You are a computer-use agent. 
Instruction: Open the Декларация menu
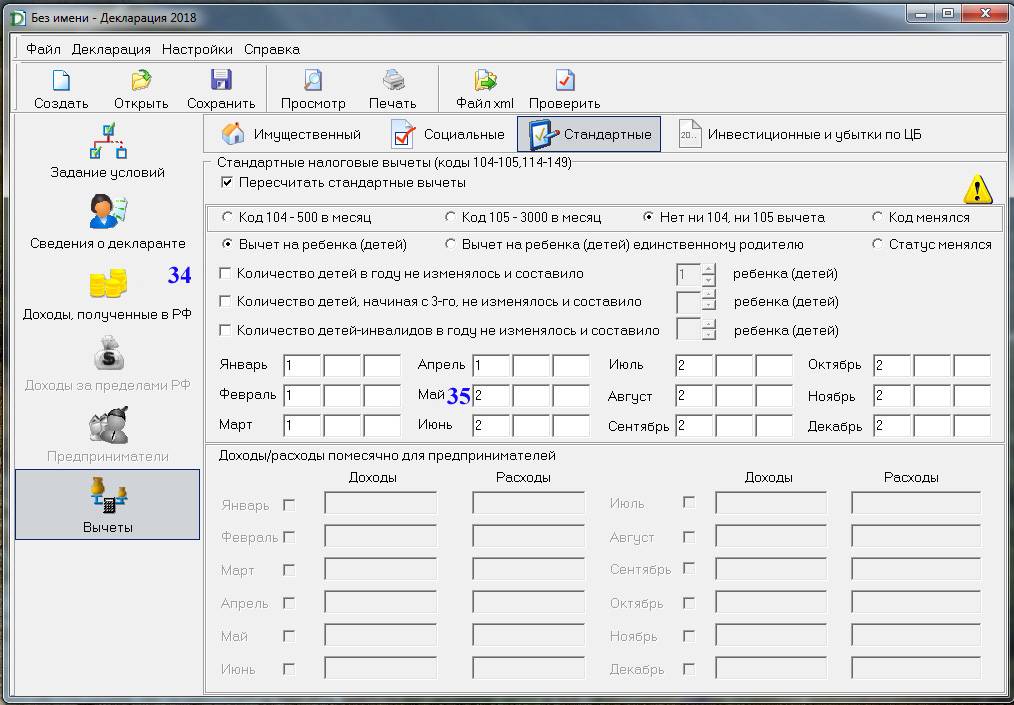111,49
